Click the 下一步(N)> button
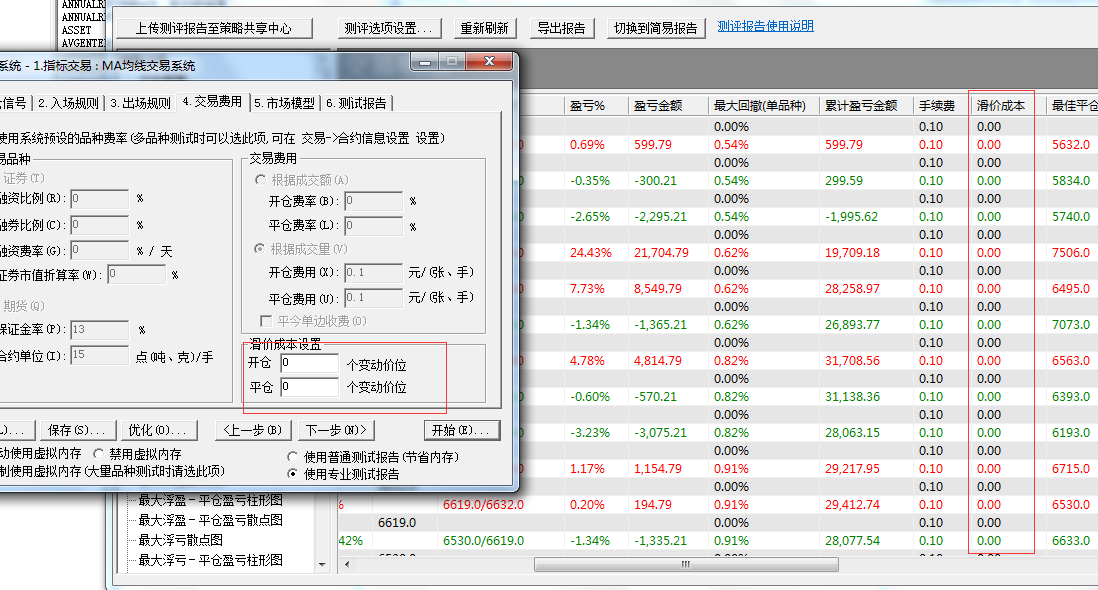The image size is (1098, 590). pos(337,430)
